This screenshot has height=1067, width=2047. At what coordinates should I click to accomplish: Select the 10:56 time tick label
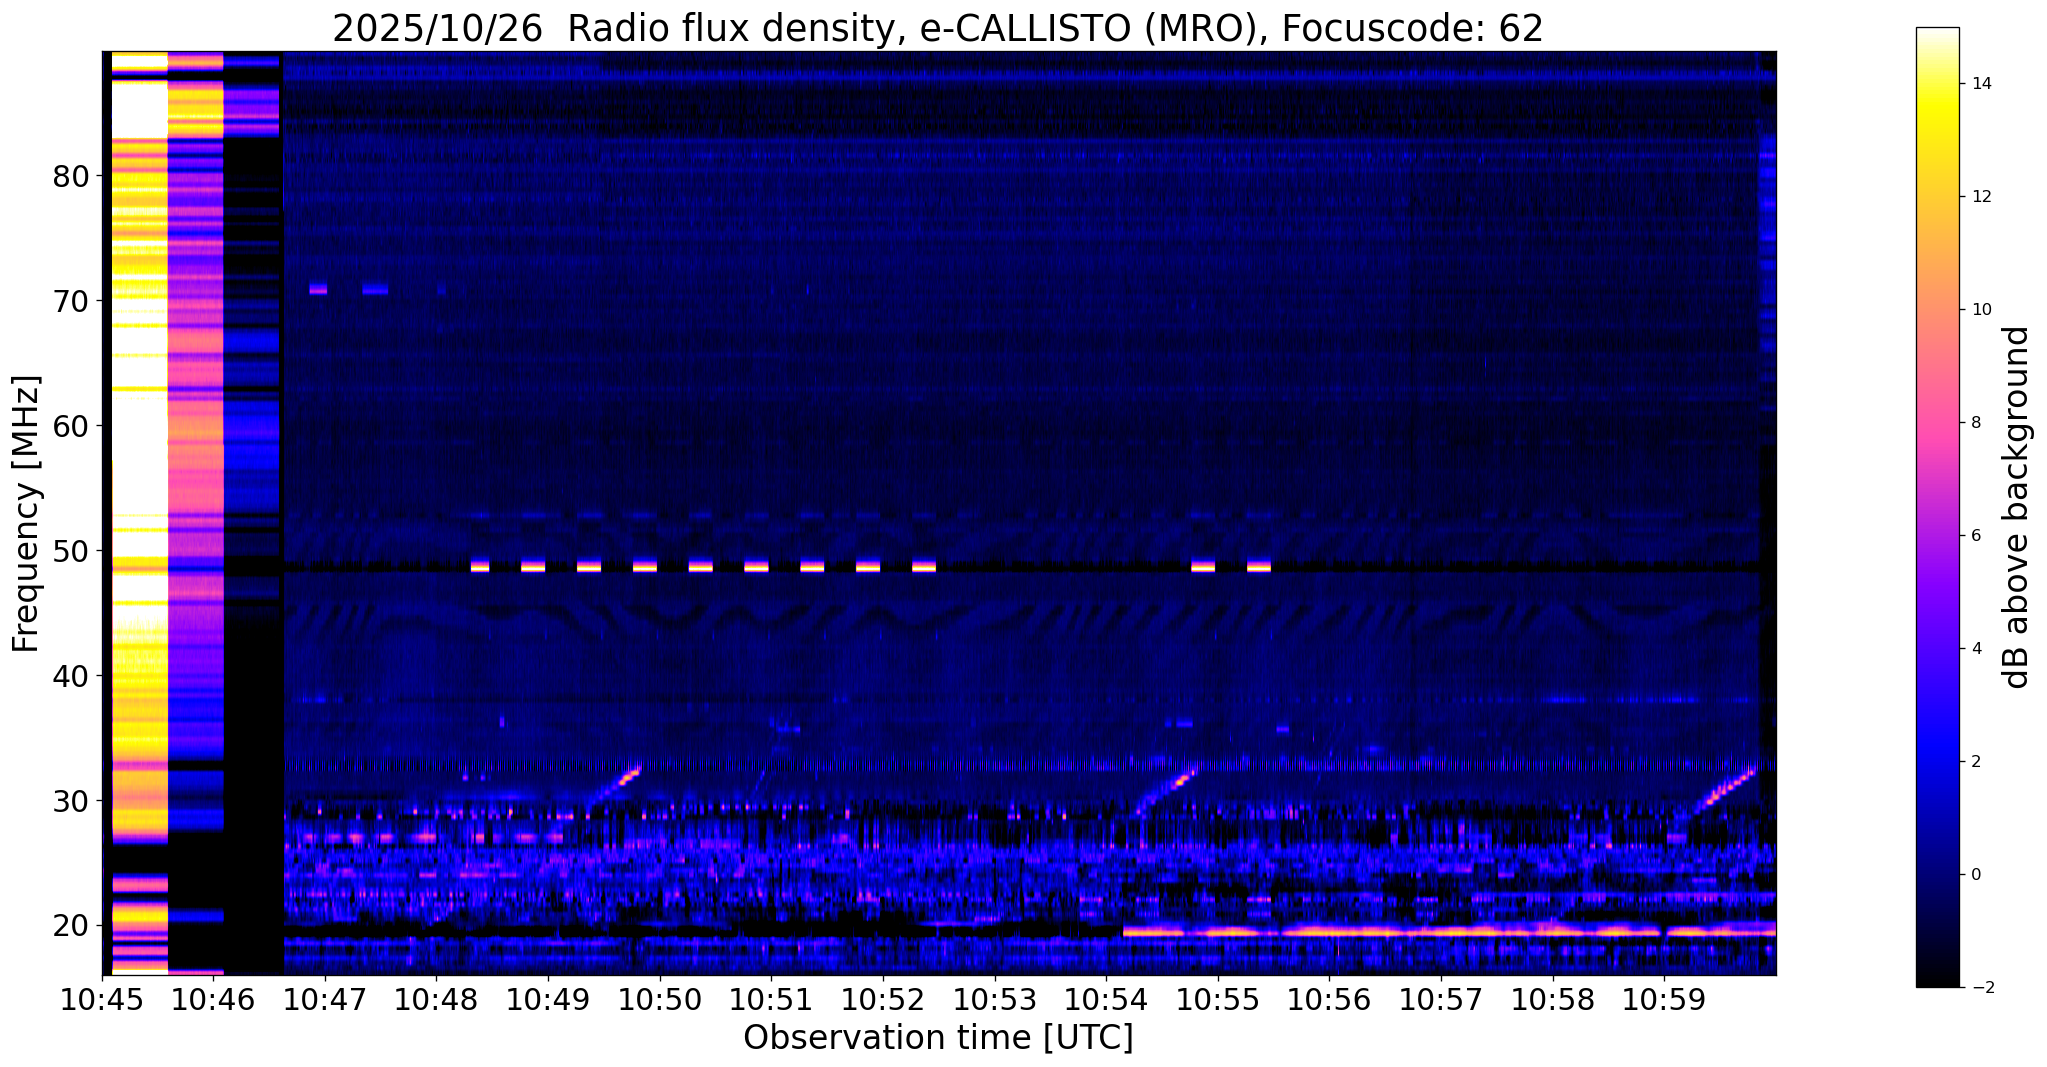tap(1330, 1000)
